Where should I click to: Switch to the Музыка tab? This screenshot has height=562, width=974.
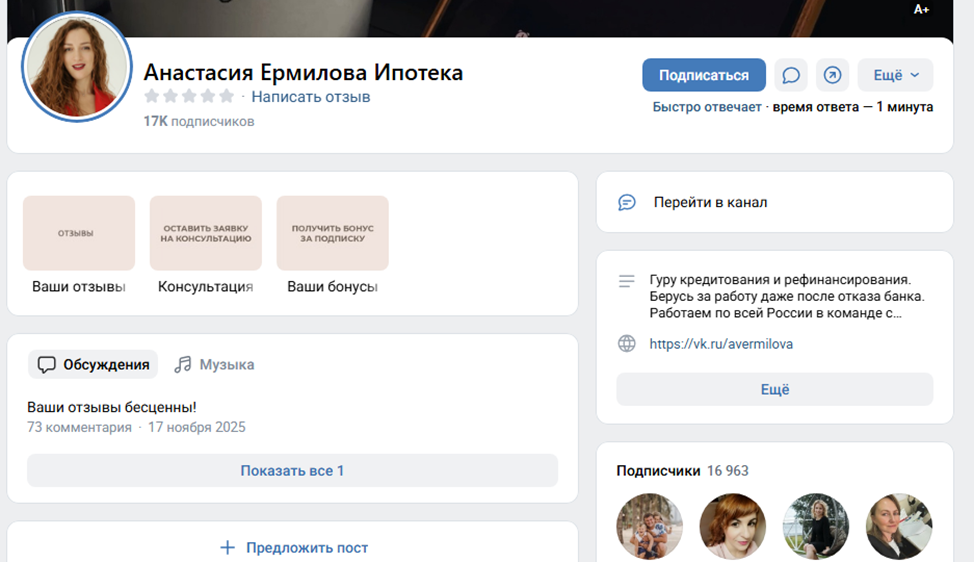214,365
